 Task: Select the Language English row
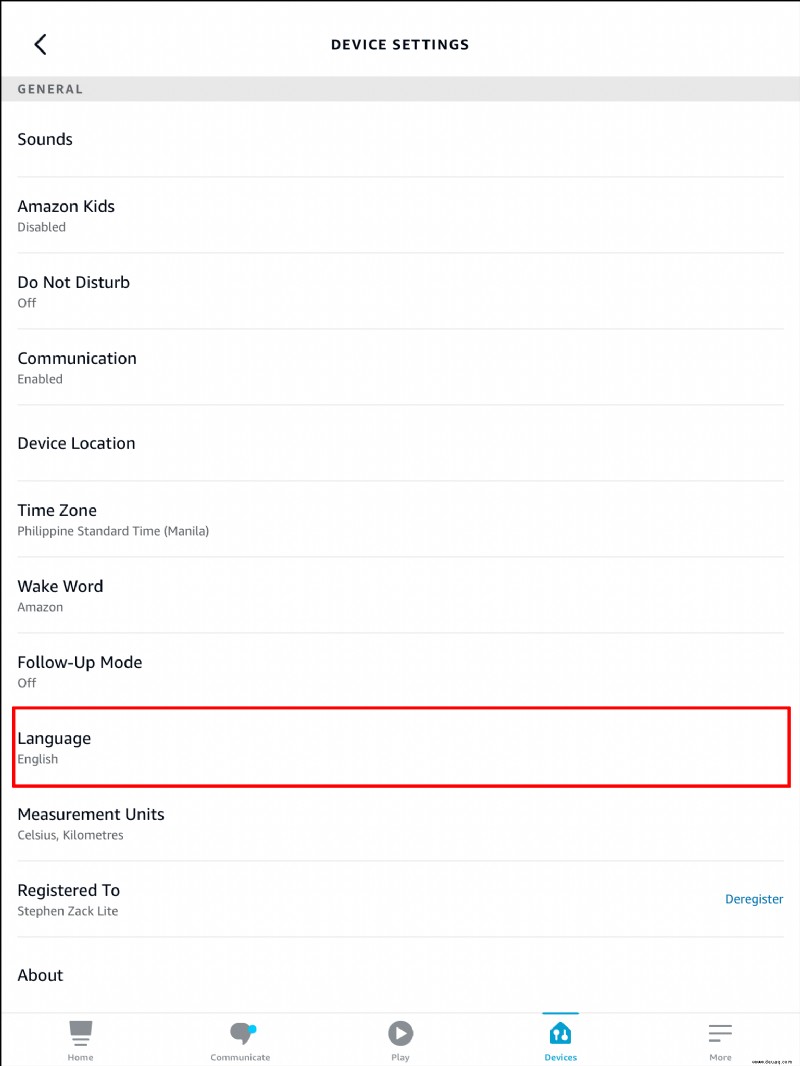point(401,747)
